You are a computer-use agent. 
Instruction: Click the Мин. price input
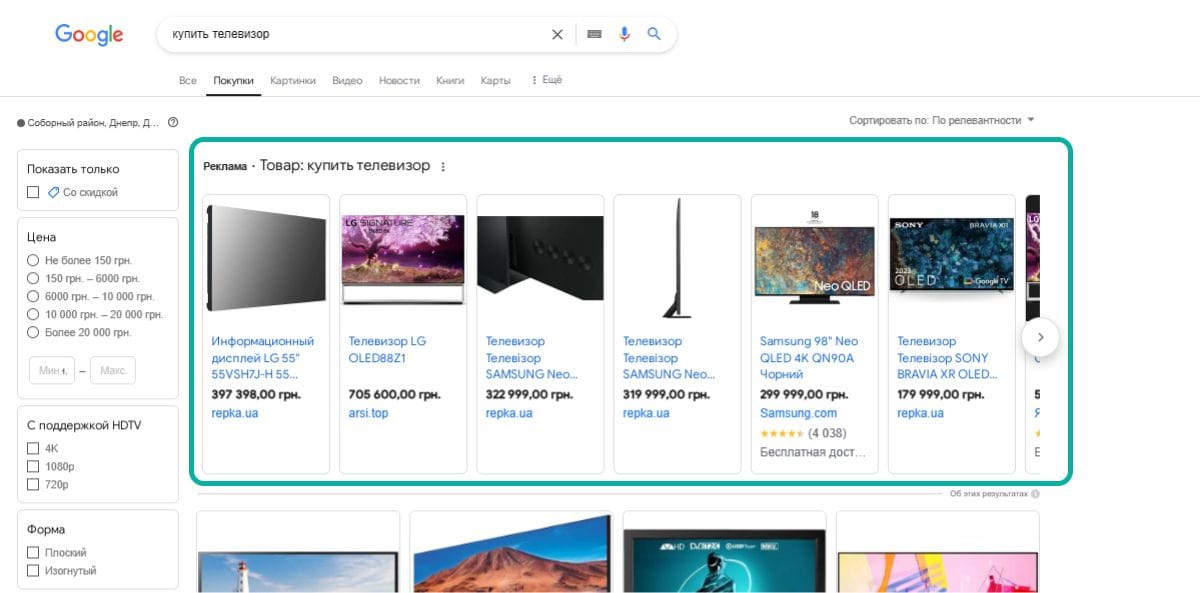tap(52, 371)
